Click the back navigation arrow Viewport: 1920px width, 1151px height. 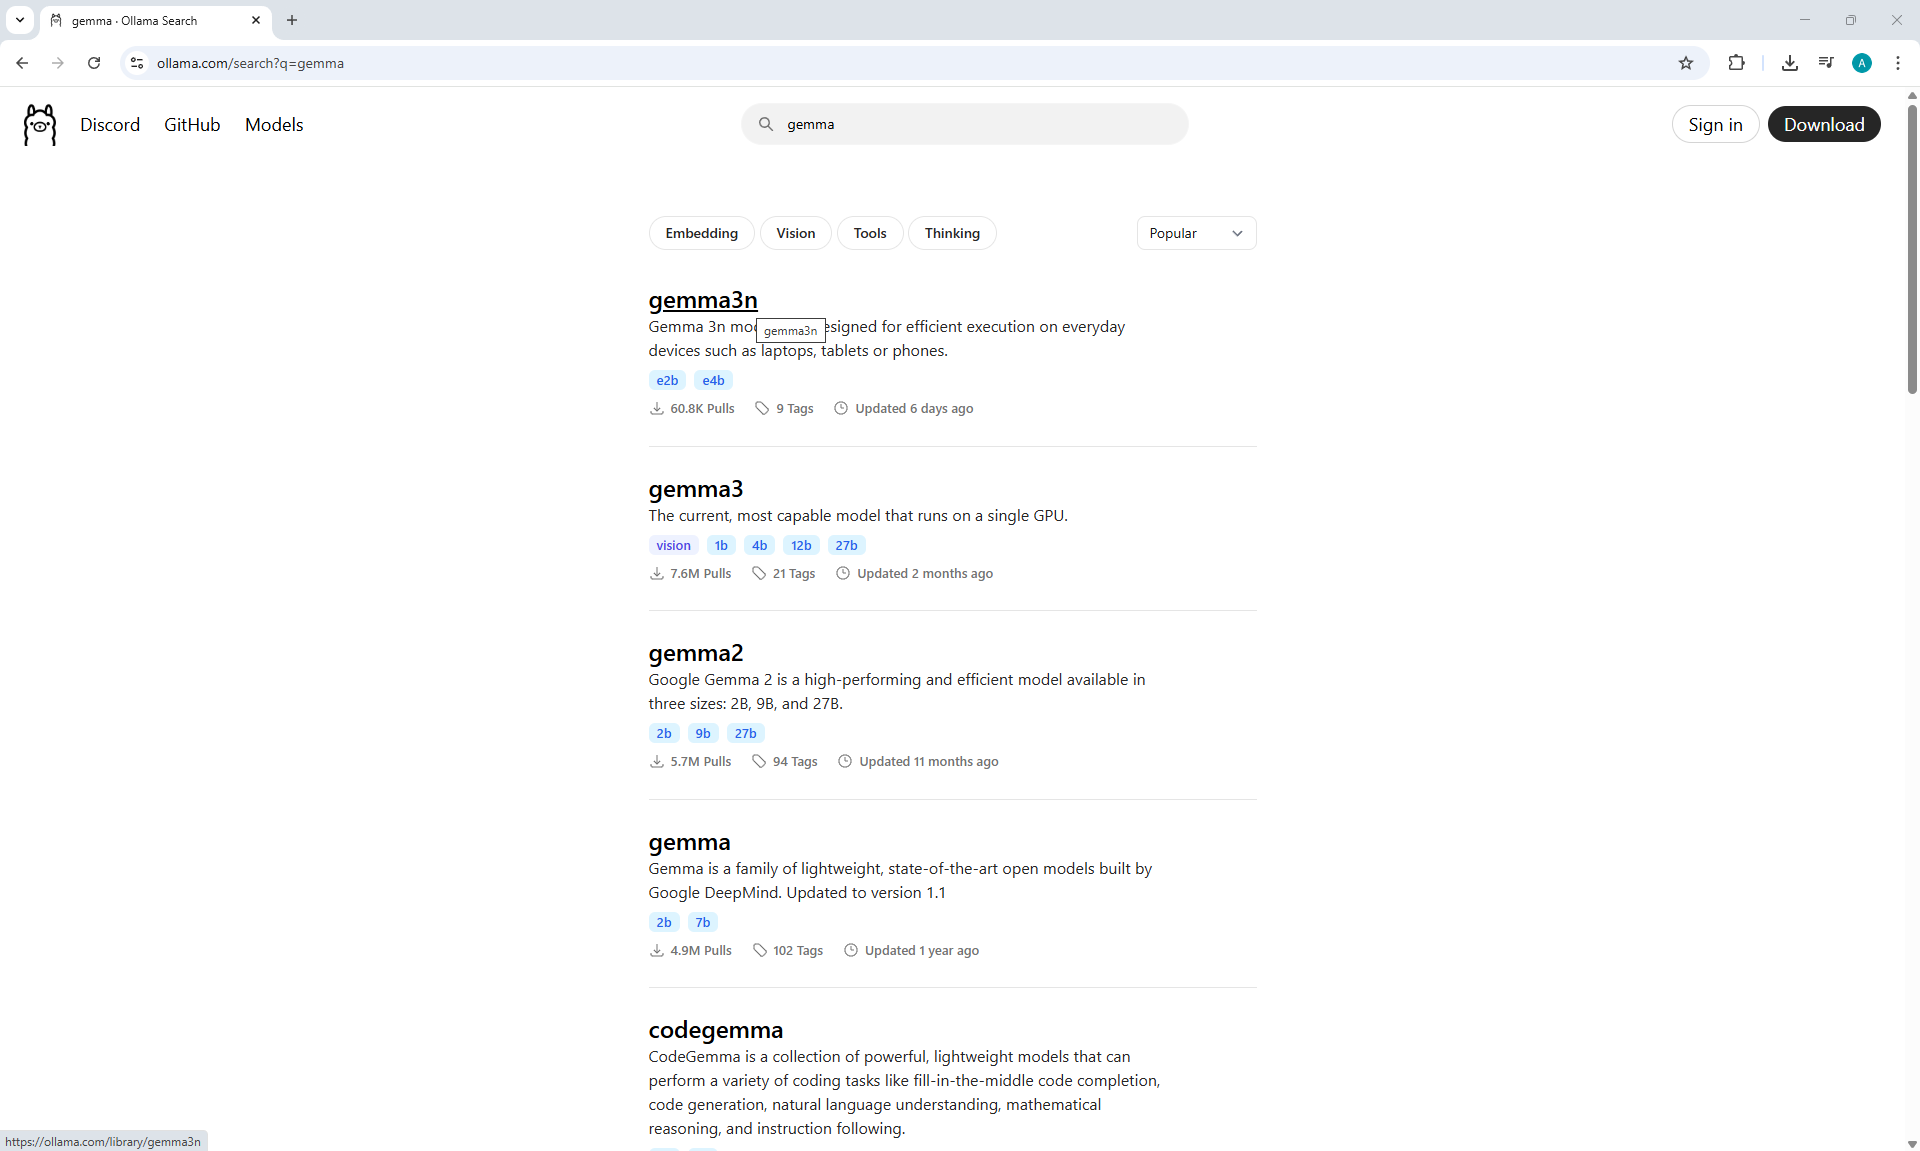point(22,63)
